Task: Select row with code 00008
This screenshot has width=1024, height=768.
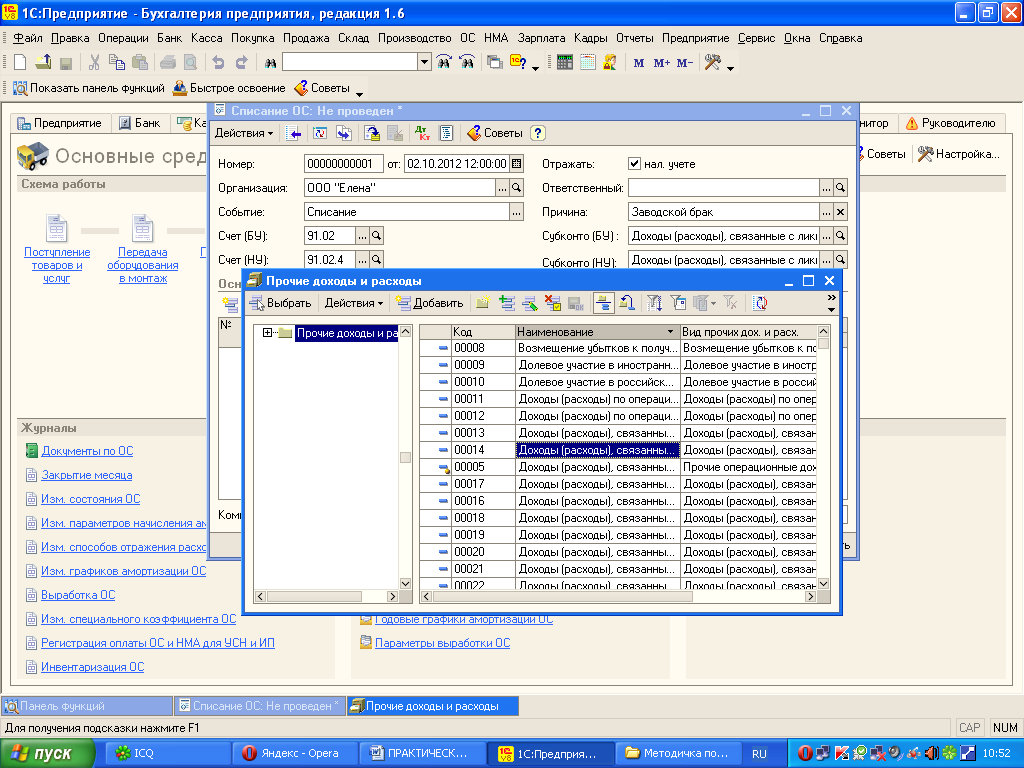Action: coord(617,348)
